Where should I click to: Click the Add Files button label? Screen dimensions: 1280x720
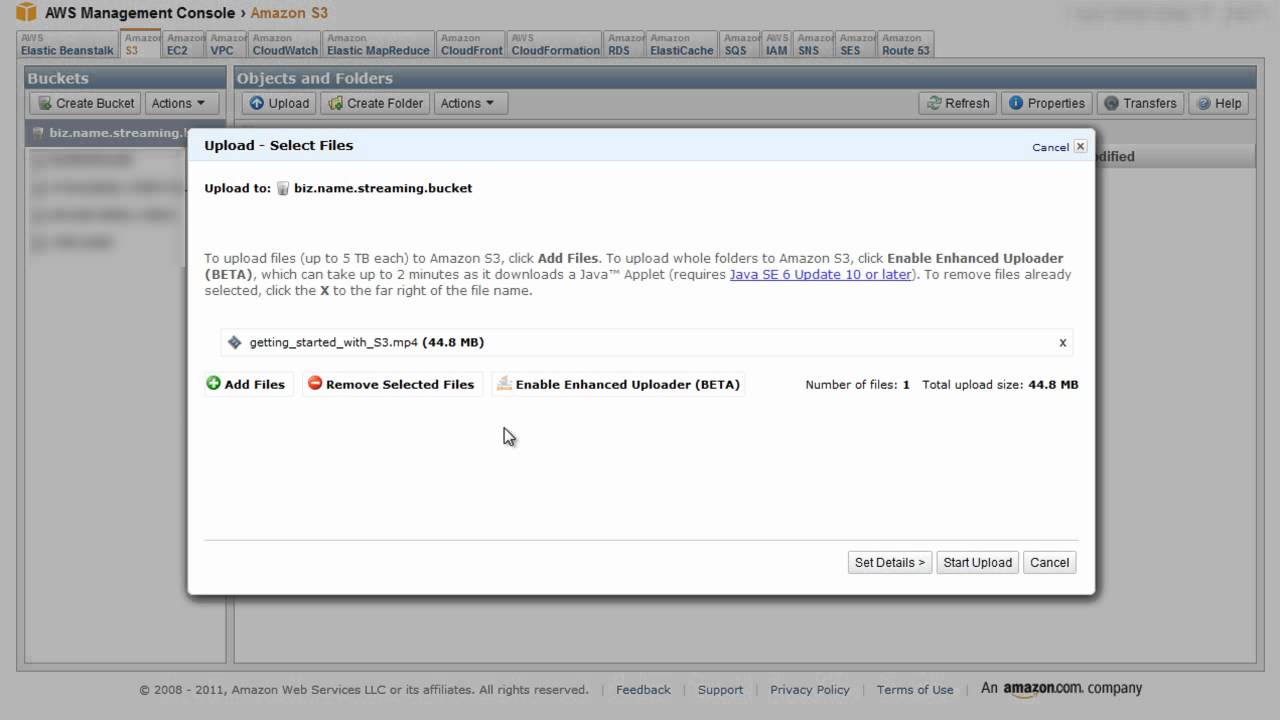tap(254, 384)
